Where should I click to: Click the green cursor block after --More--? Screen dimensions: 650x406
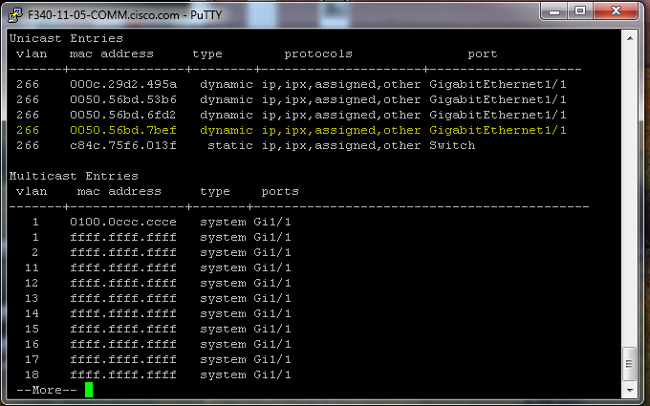[x=89, y=389]
